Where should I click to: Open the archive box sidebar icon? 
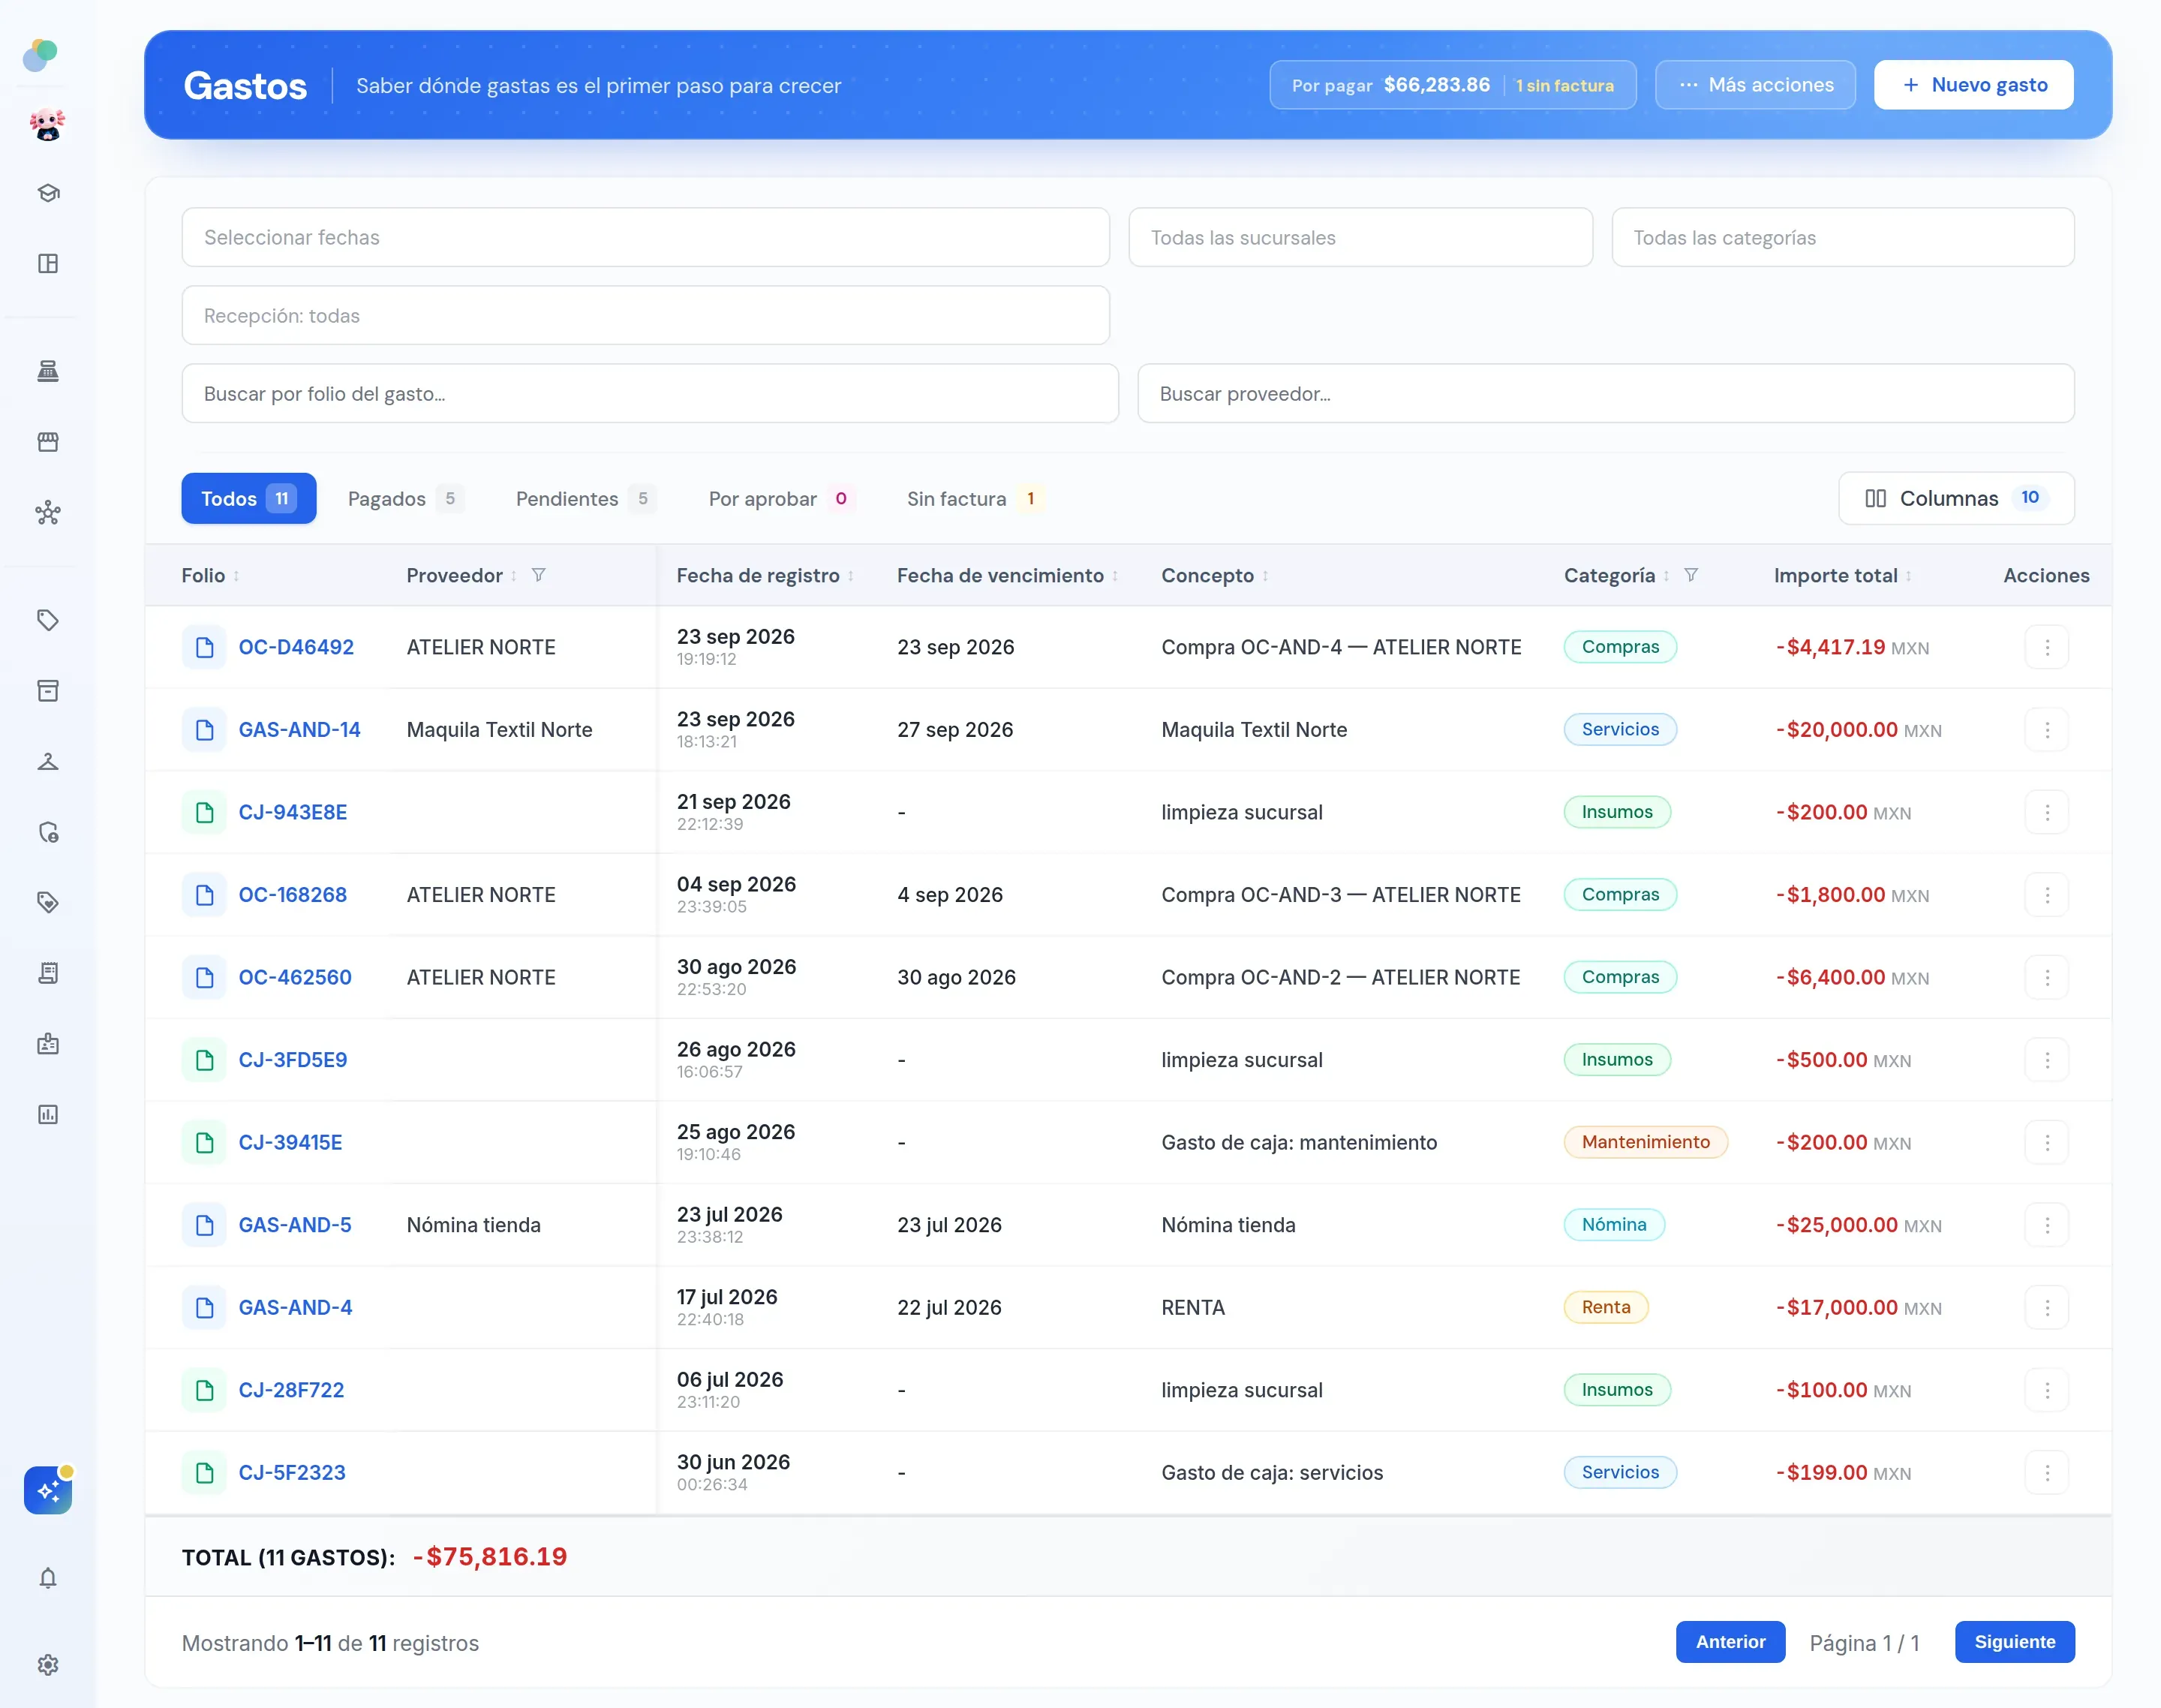pyautogui.click(x=48, y=691)
